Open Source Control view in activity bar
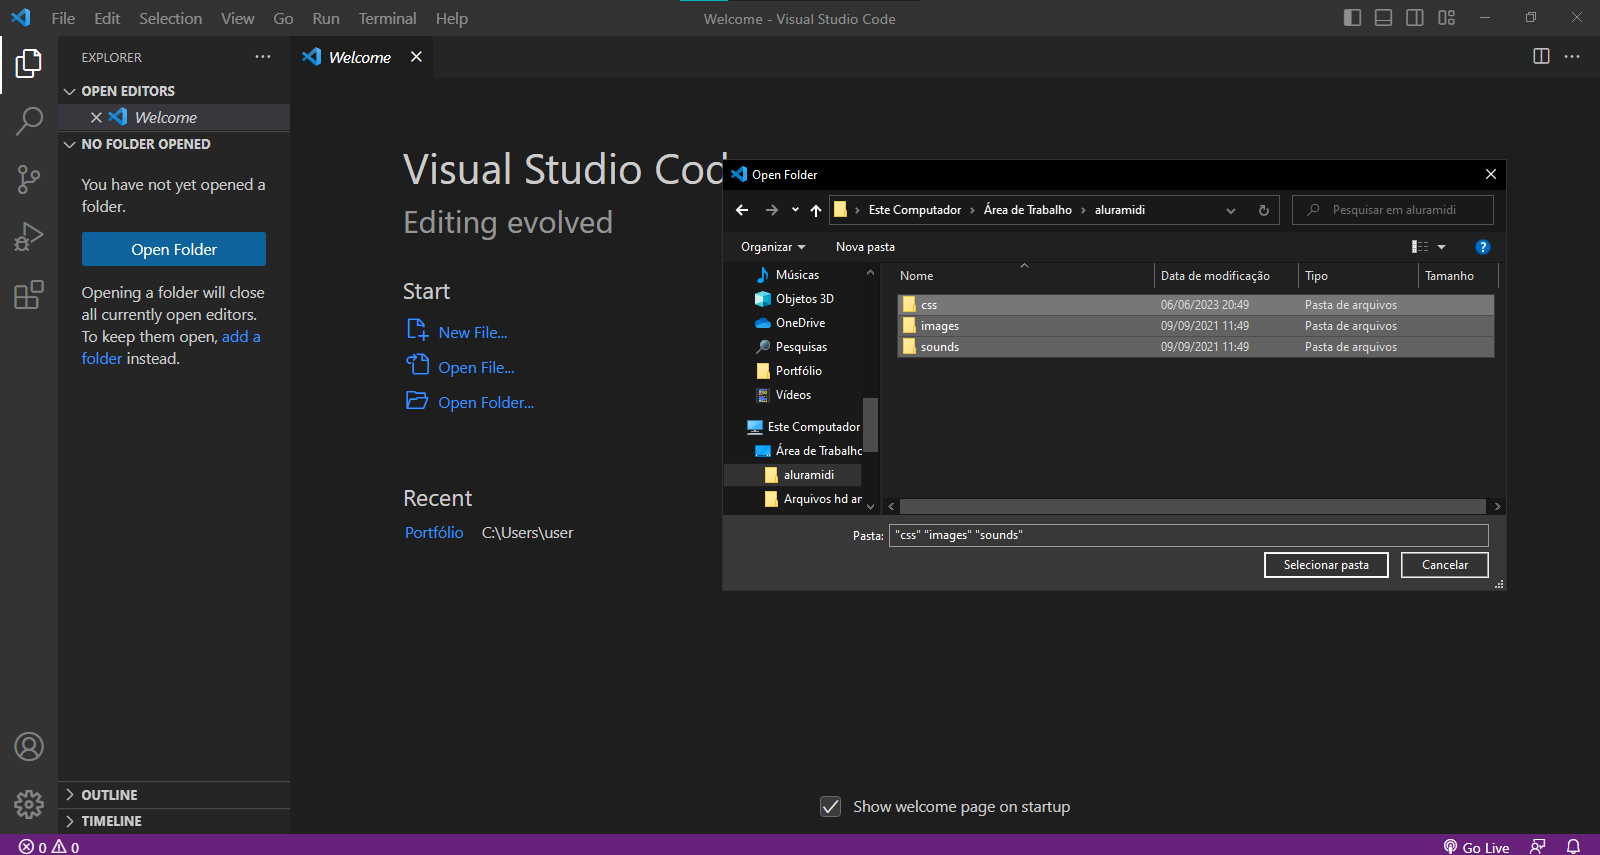 click(x=29, y=180)
